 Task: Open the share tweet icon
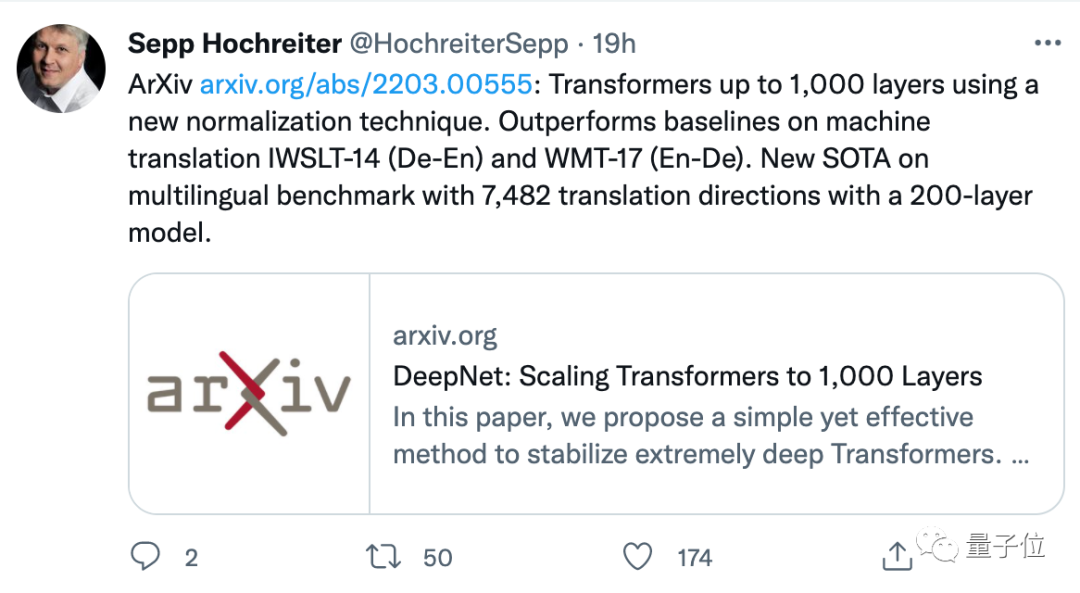click(x=897, y=556)
